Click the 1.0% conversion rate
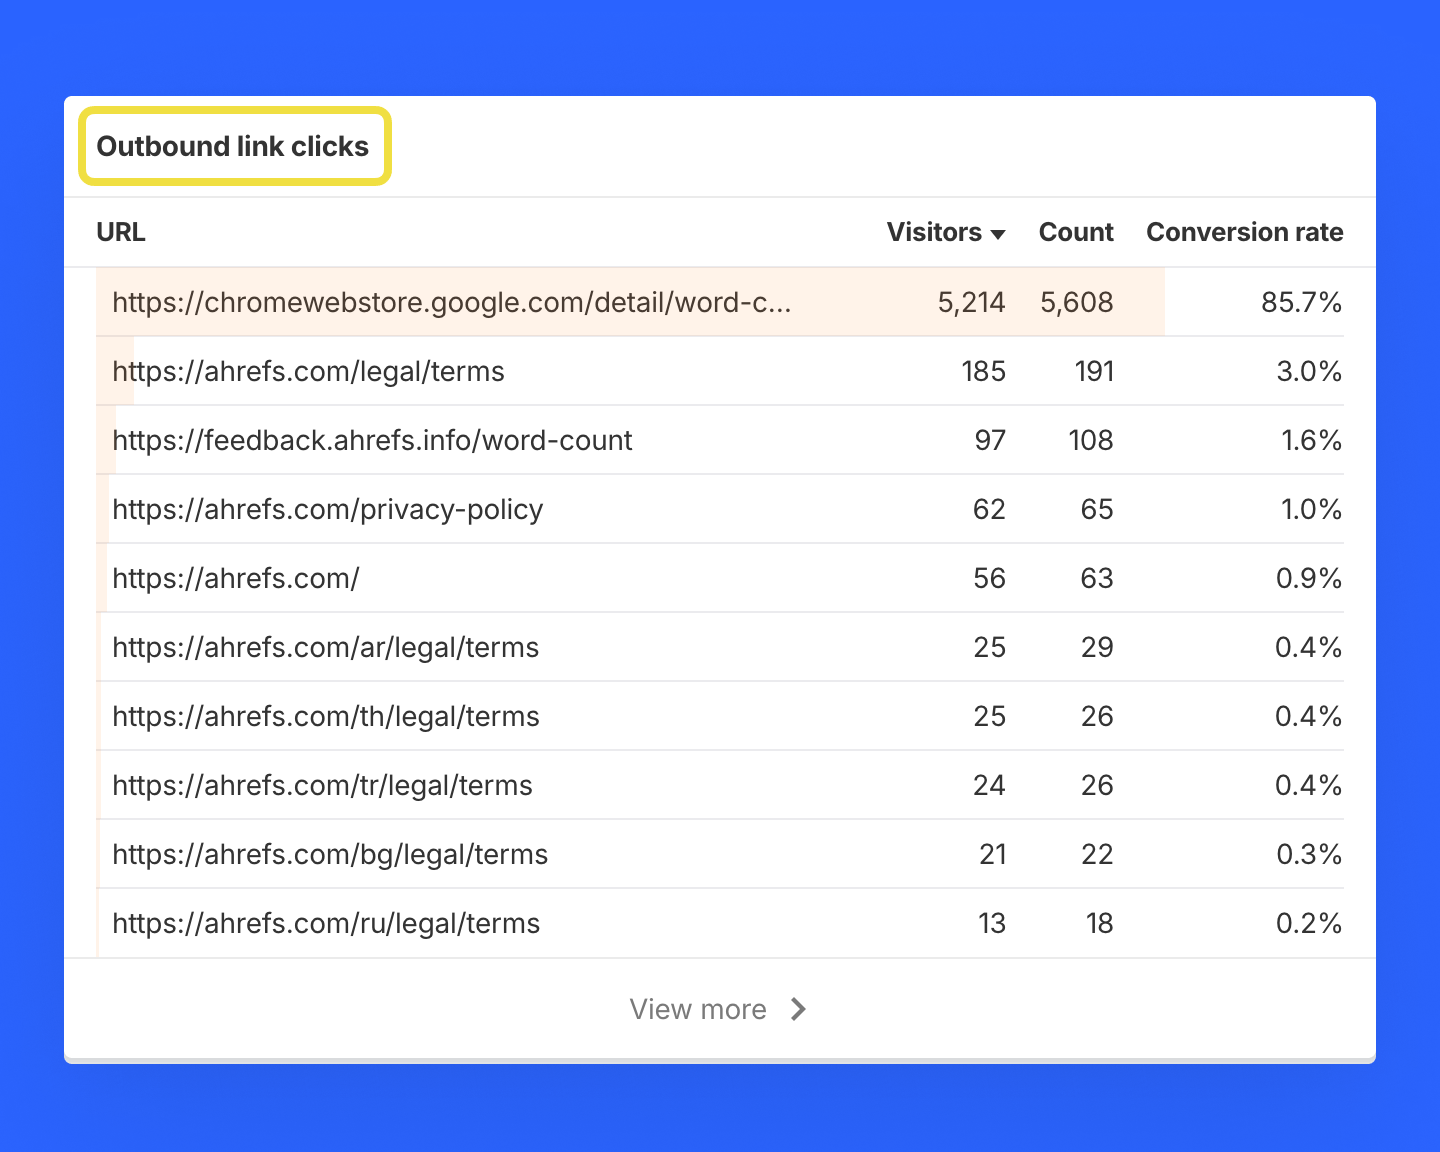 pyautogui.click(x=1312, y=509)
